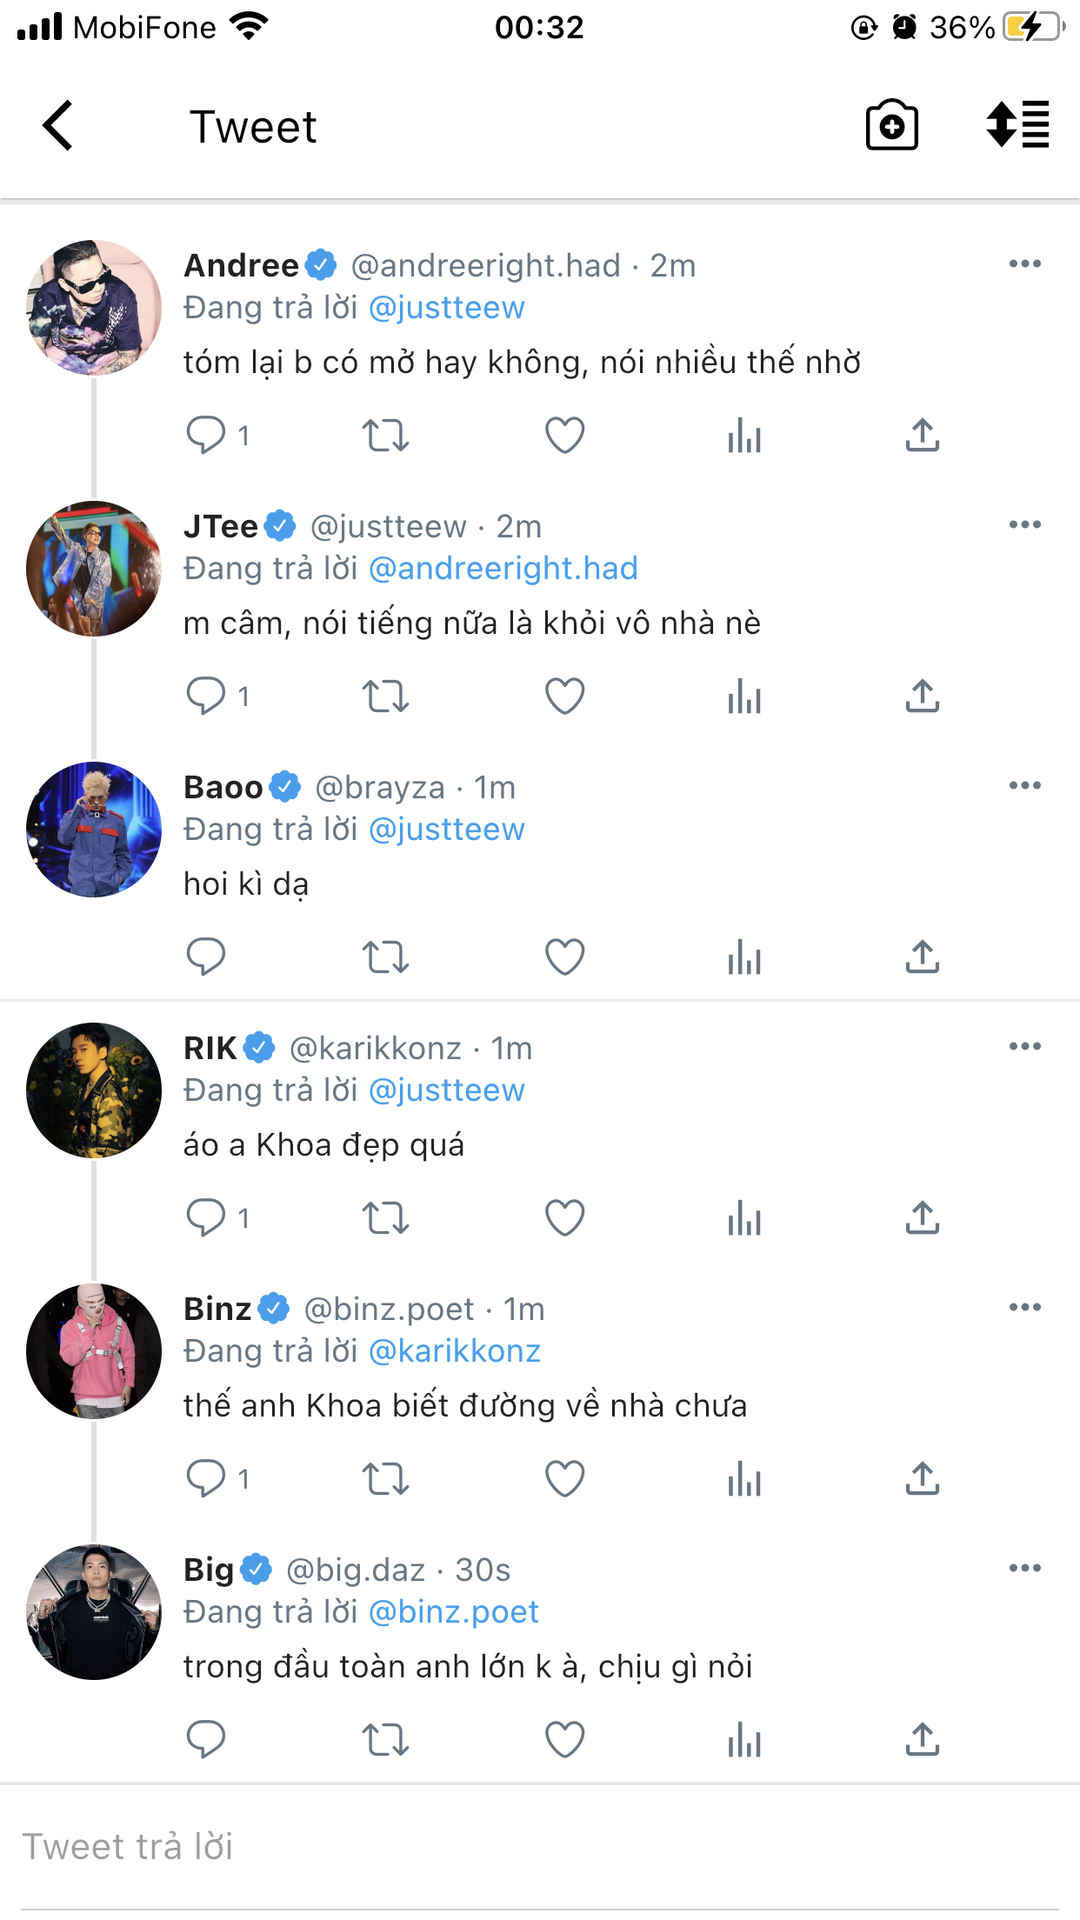Open the @justteew mention in Andree's reply
This screenshot has width=1080, height=1920.
pos(446,308)
